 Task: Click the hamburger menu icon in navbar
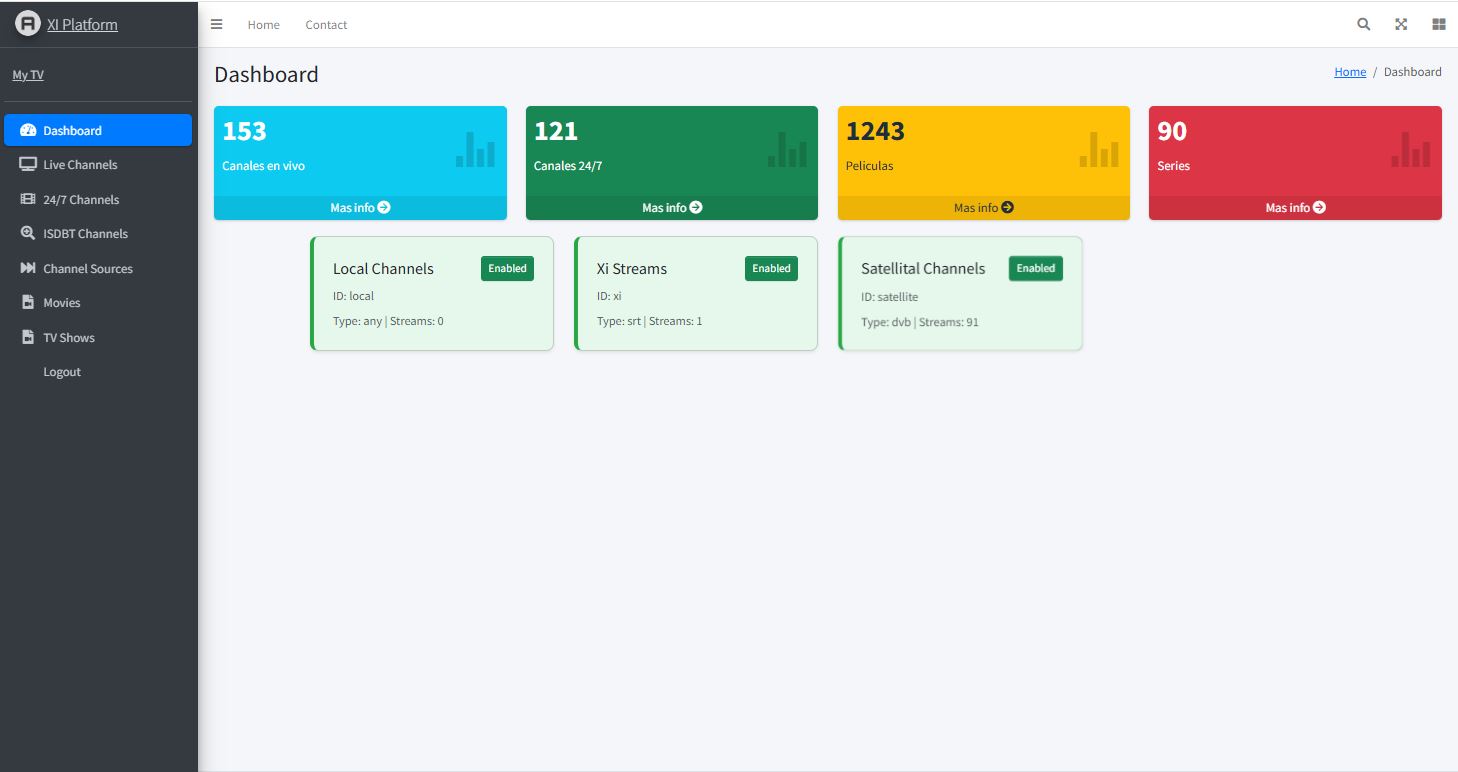pos(216,25)
